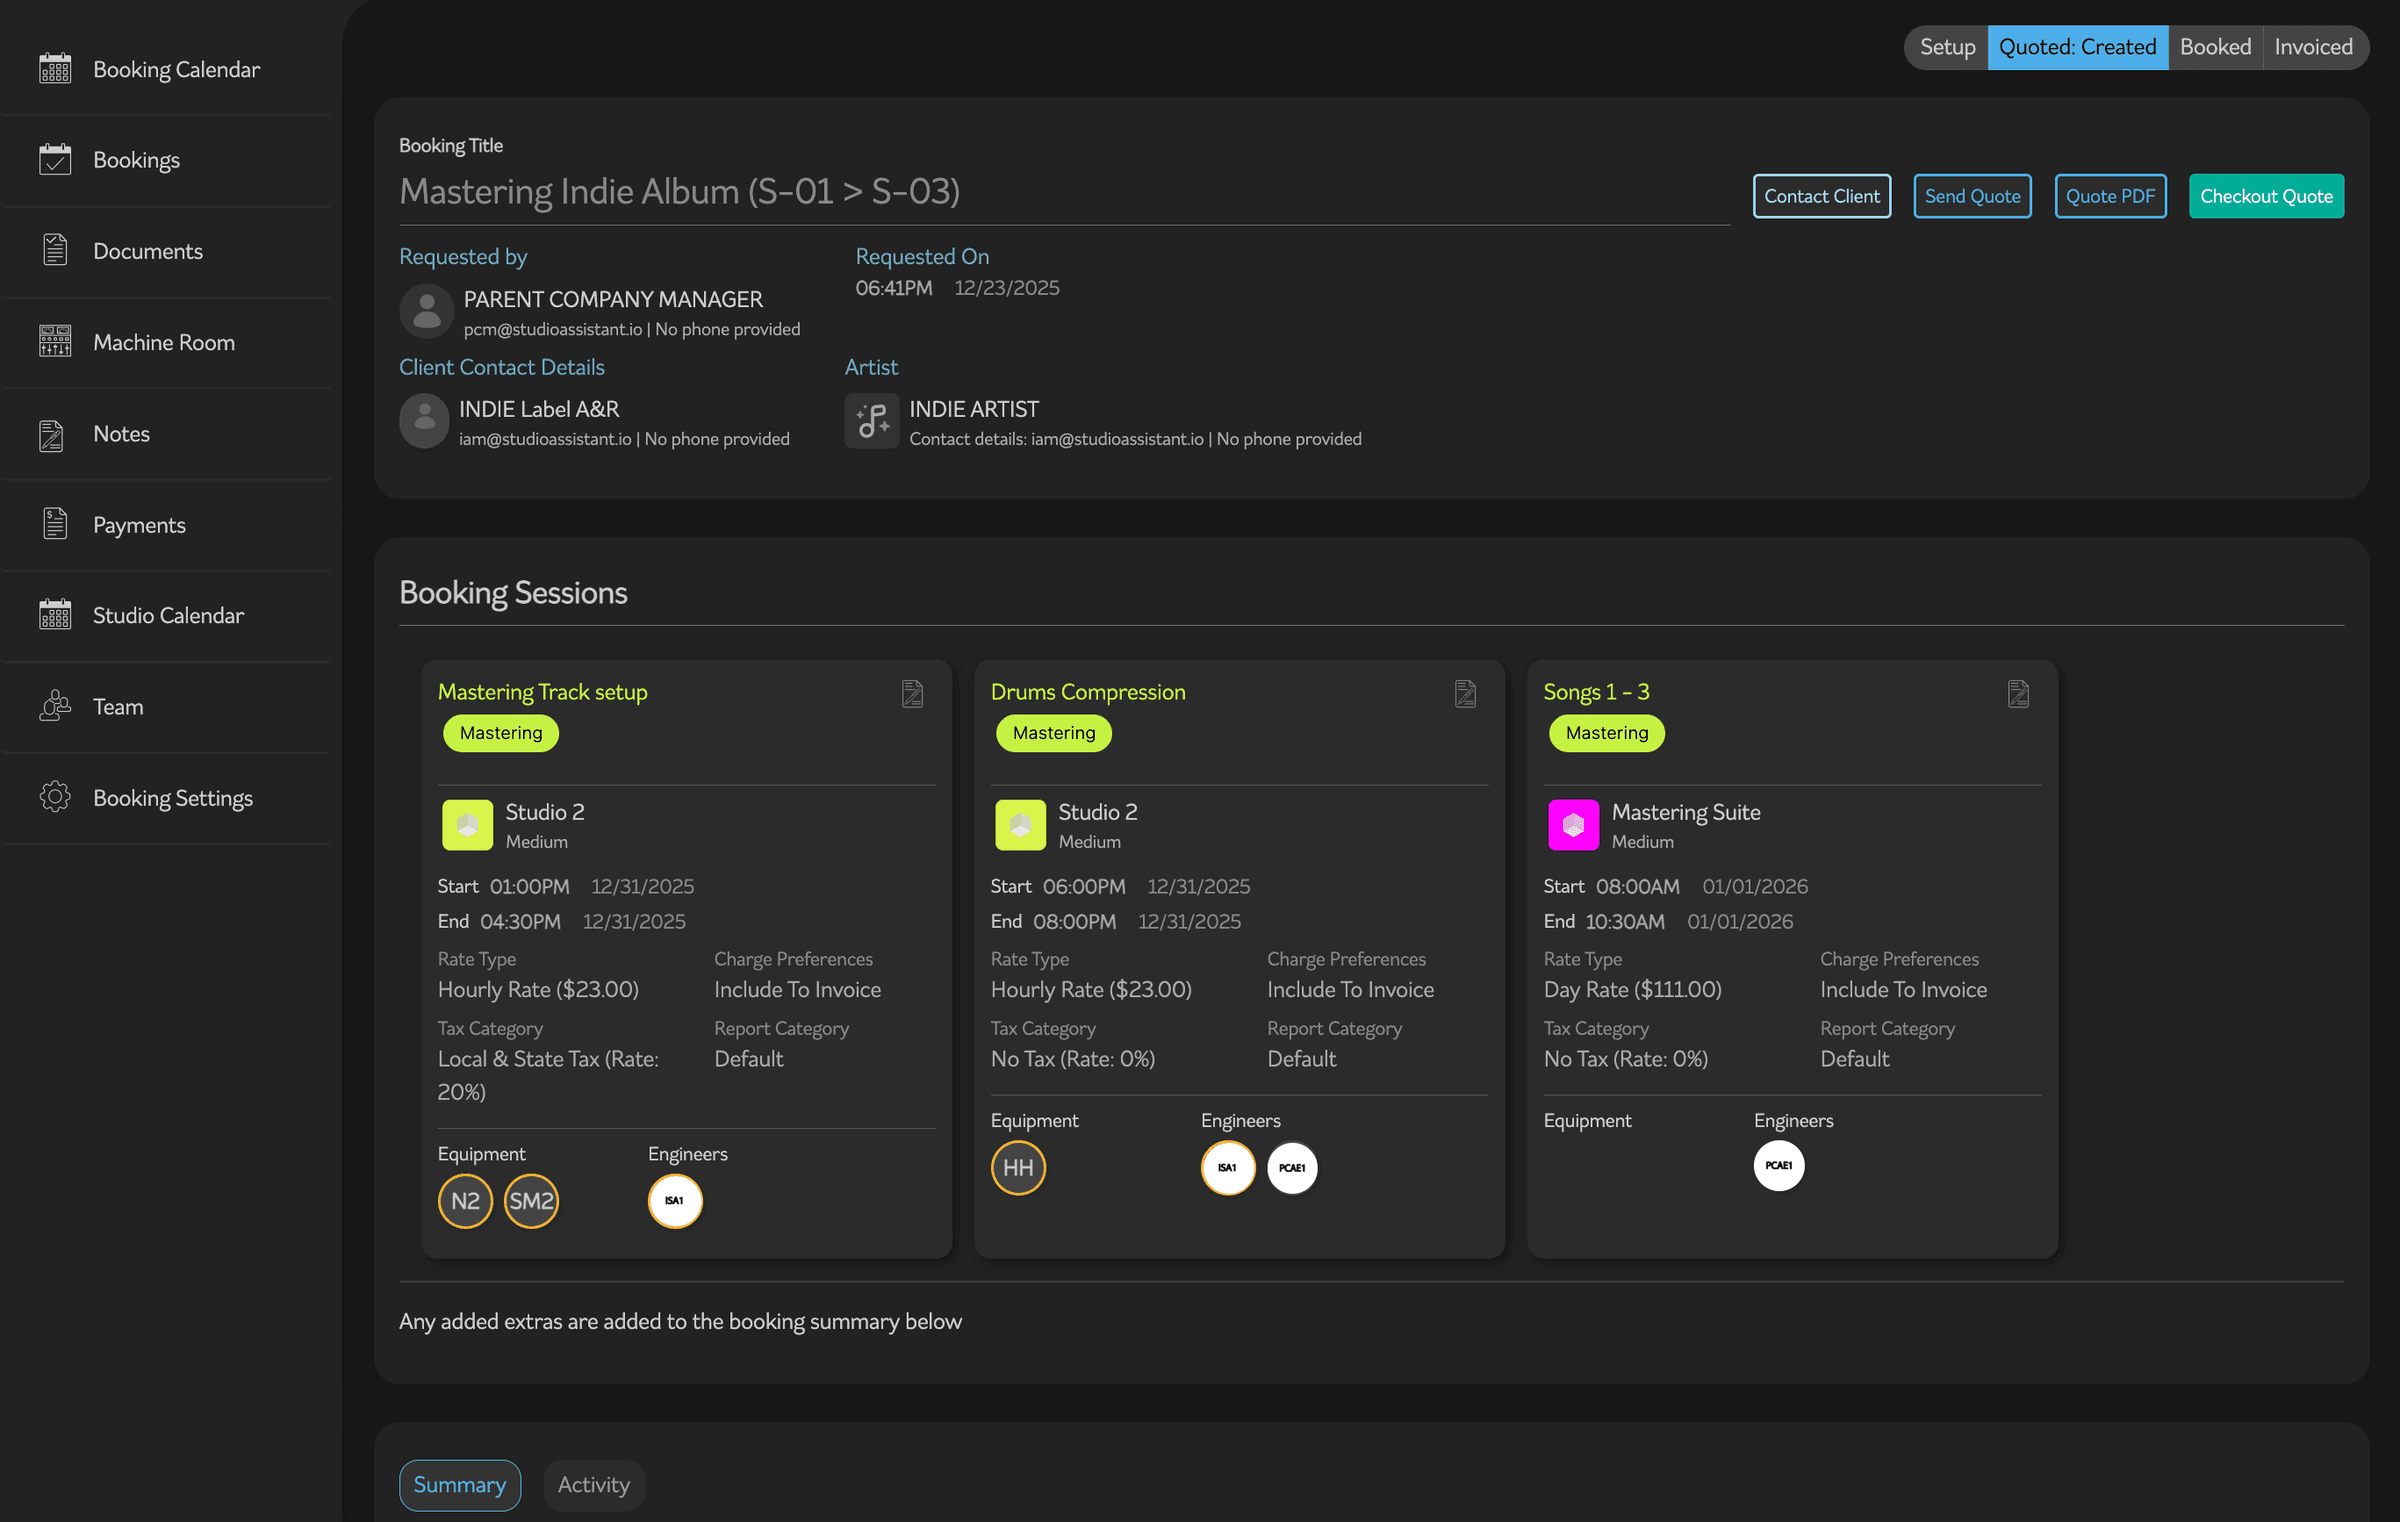Open the Booking Settings gear icon
The height and width of the screenshot is (1522, 2400).
[55, 797]
